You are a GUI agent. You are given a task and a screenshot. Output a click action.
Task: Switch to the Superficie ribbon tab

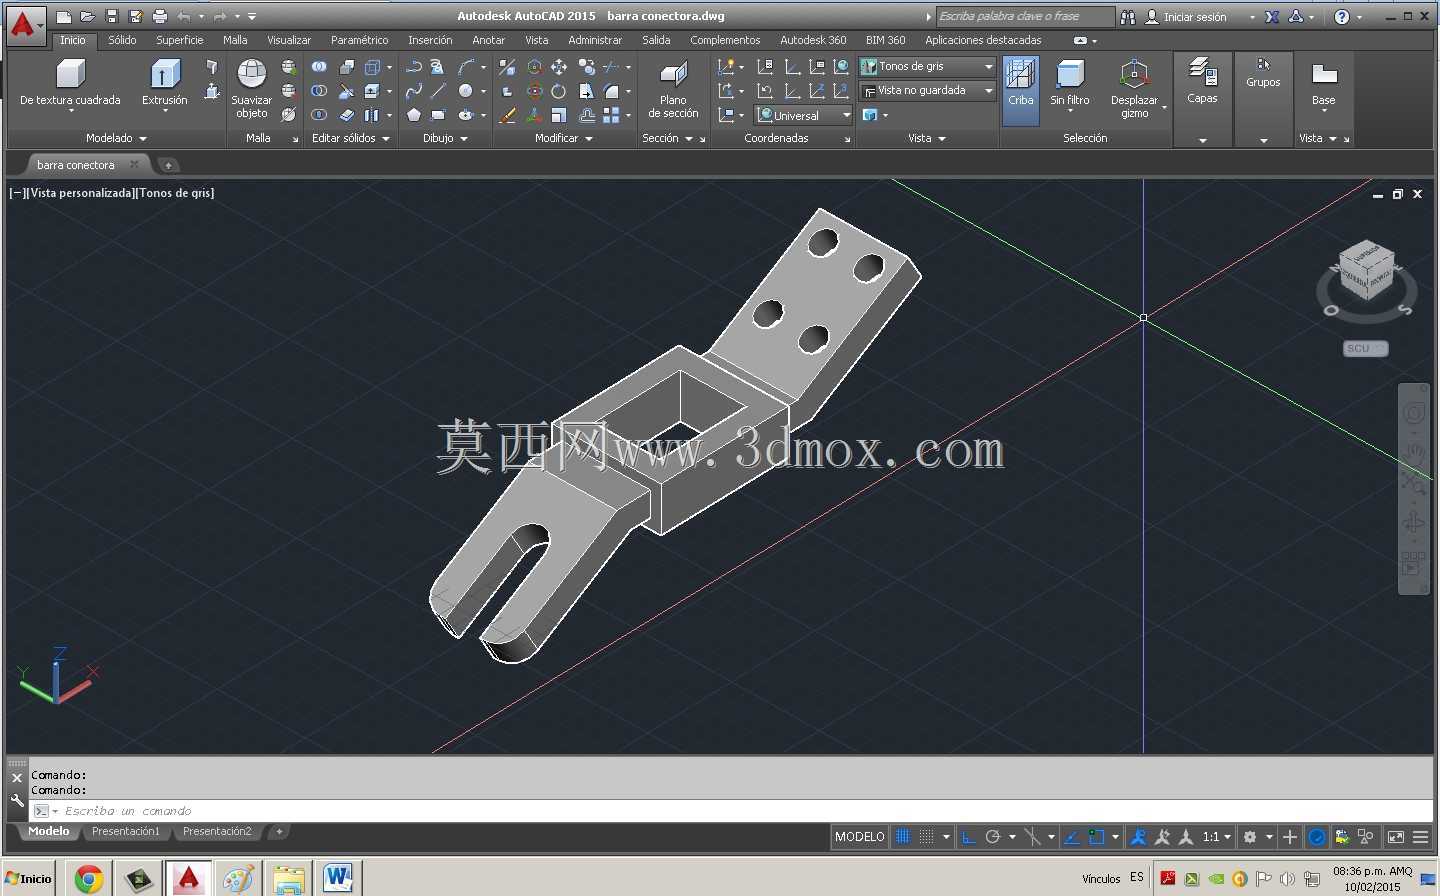[x=179, y=40]
